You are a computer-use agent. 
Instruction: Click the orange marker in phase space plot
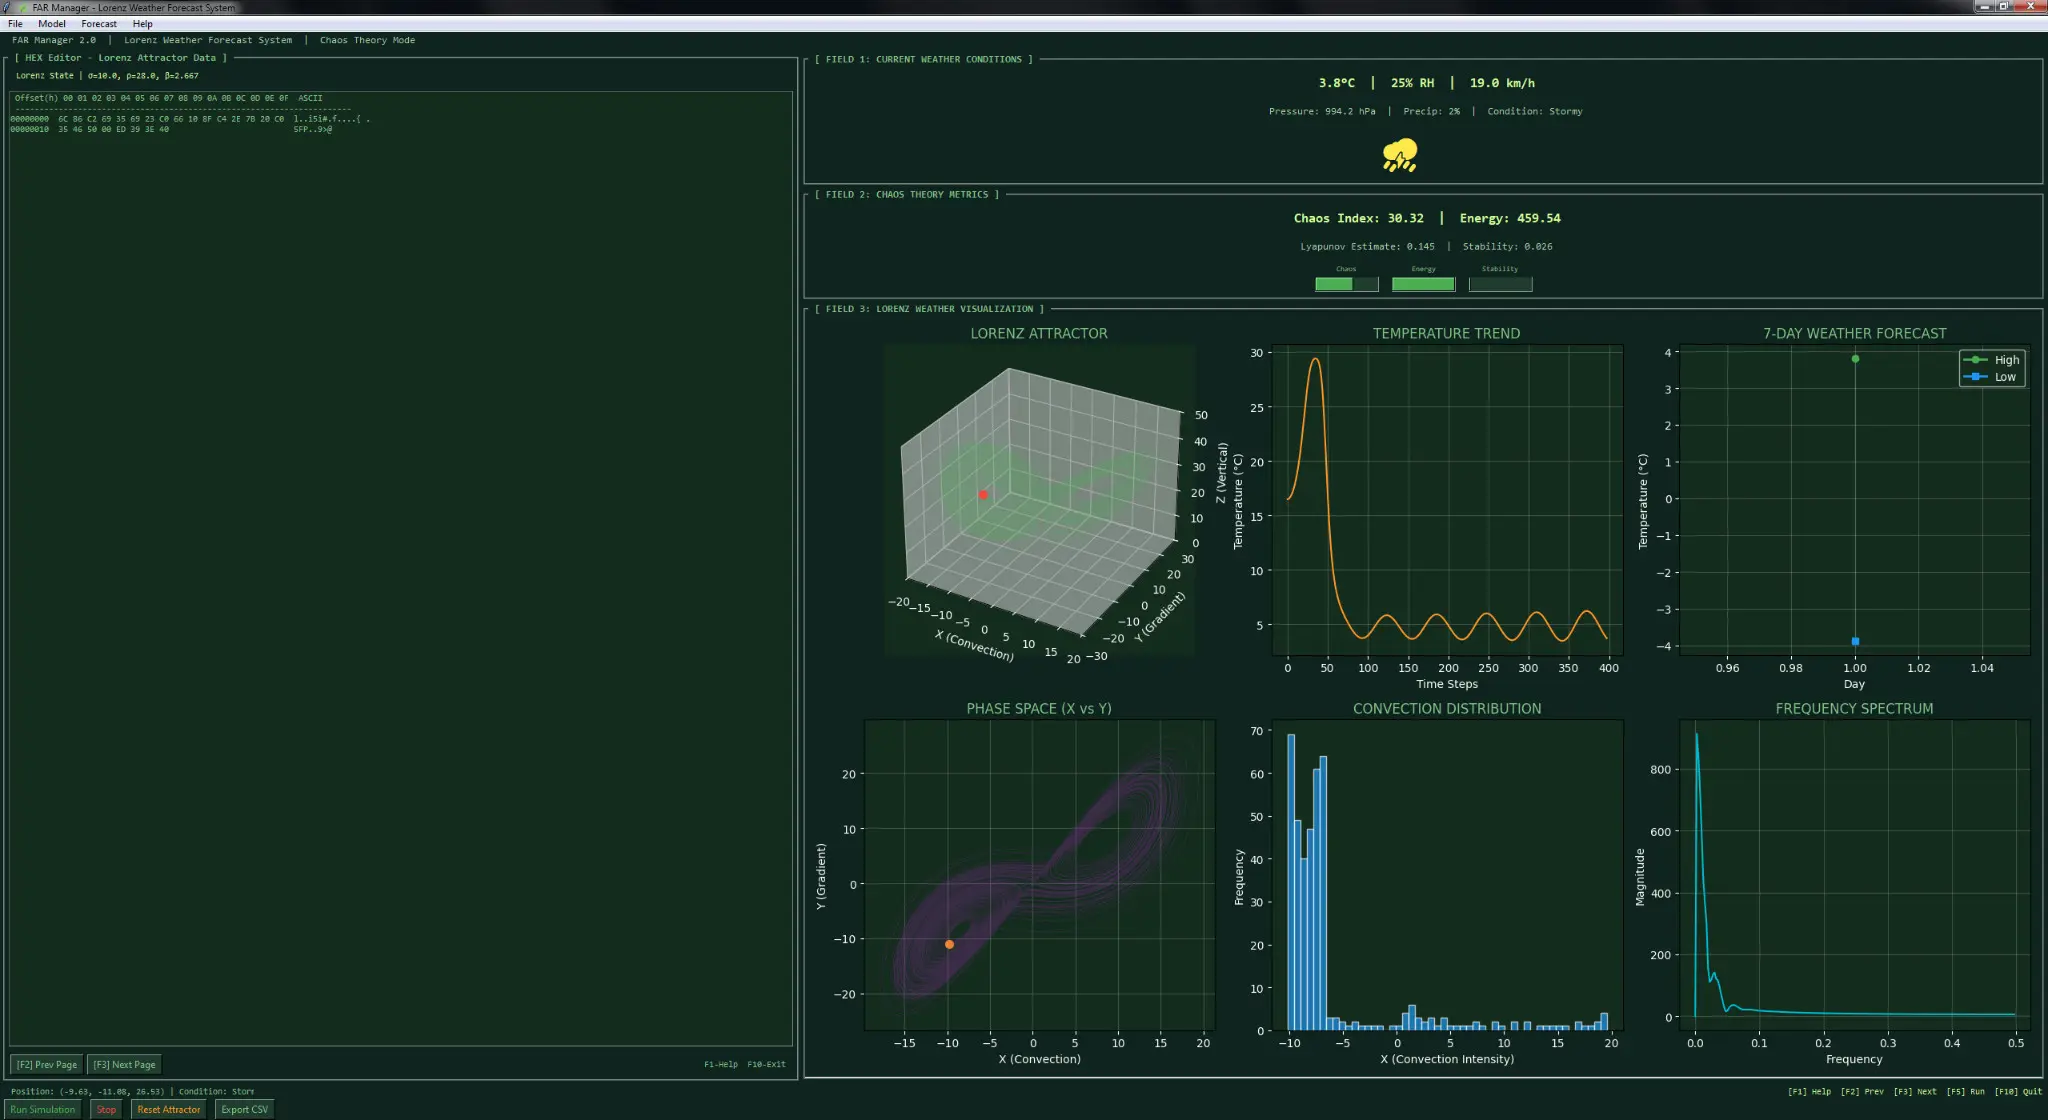coord(949,944)
